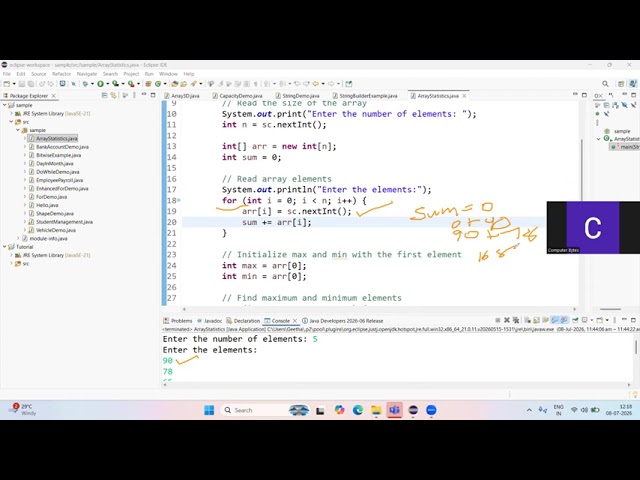The width and height of the screenshot is (640, 480).
Task: Click the console Terminate stop icon
Action: pos(498,320)
